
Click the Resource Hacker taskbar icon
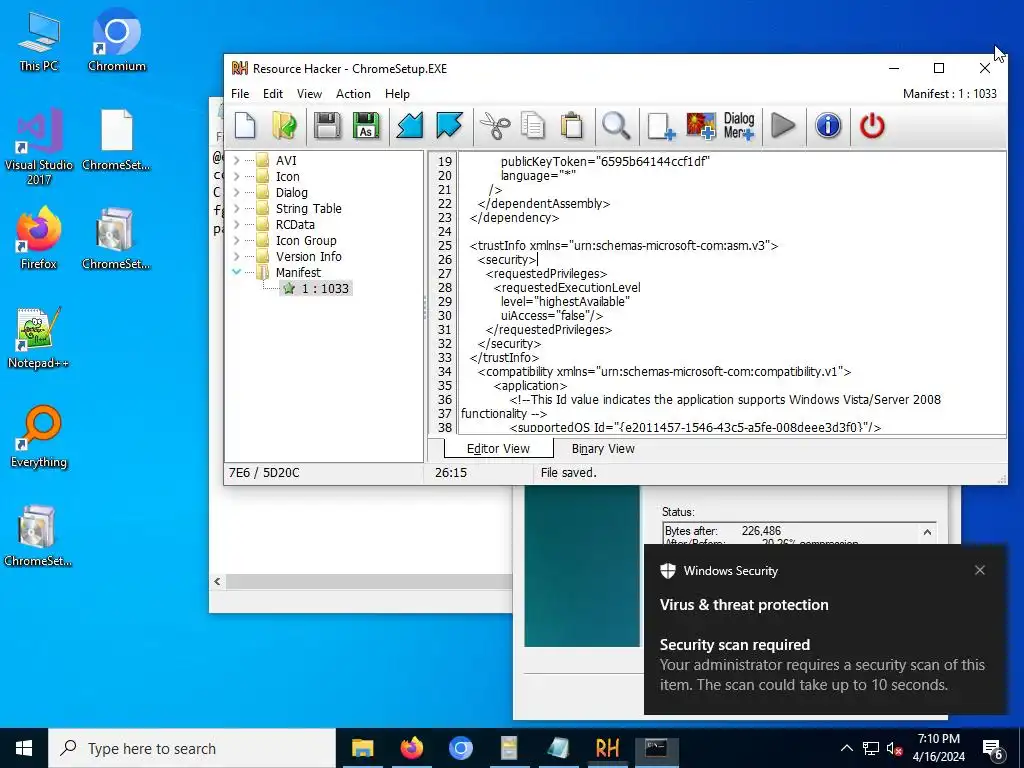pyautogui.click(x=607, y=748)
